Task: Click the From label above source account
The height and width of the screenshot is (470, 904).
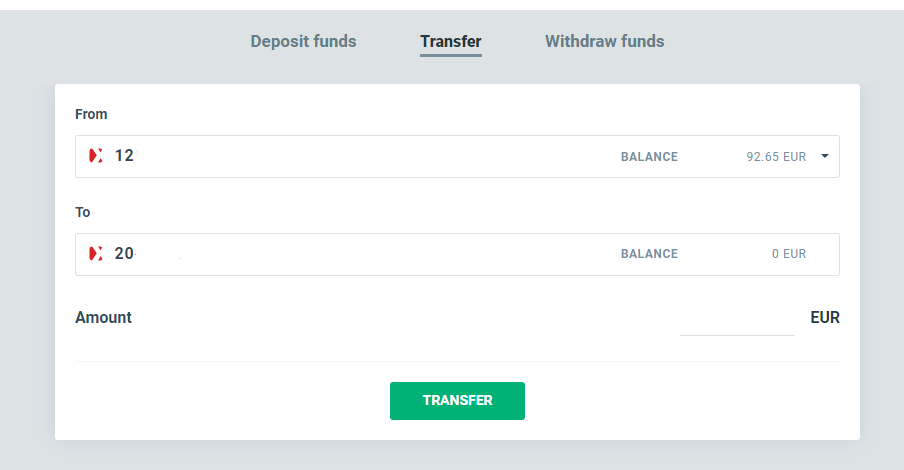Action: 91,114
